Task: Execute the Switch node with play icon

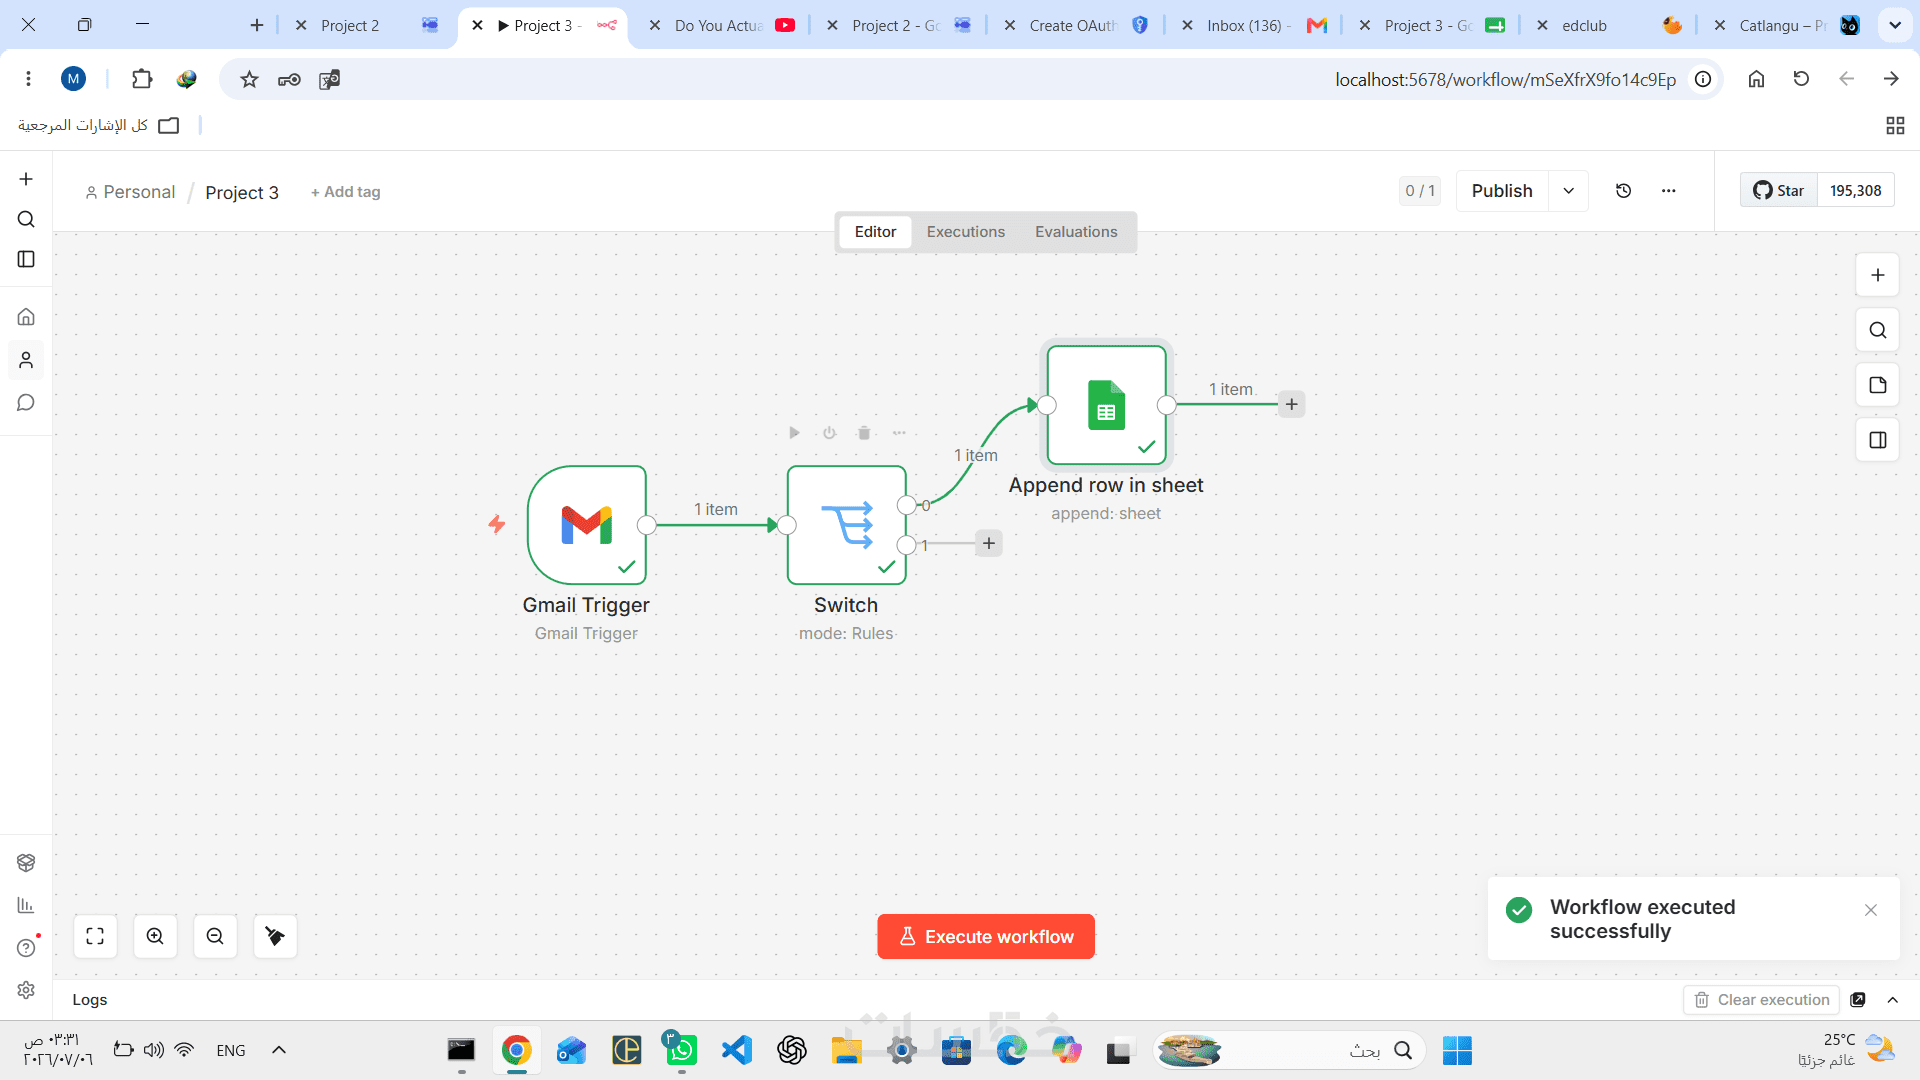Action: [794, 433]
